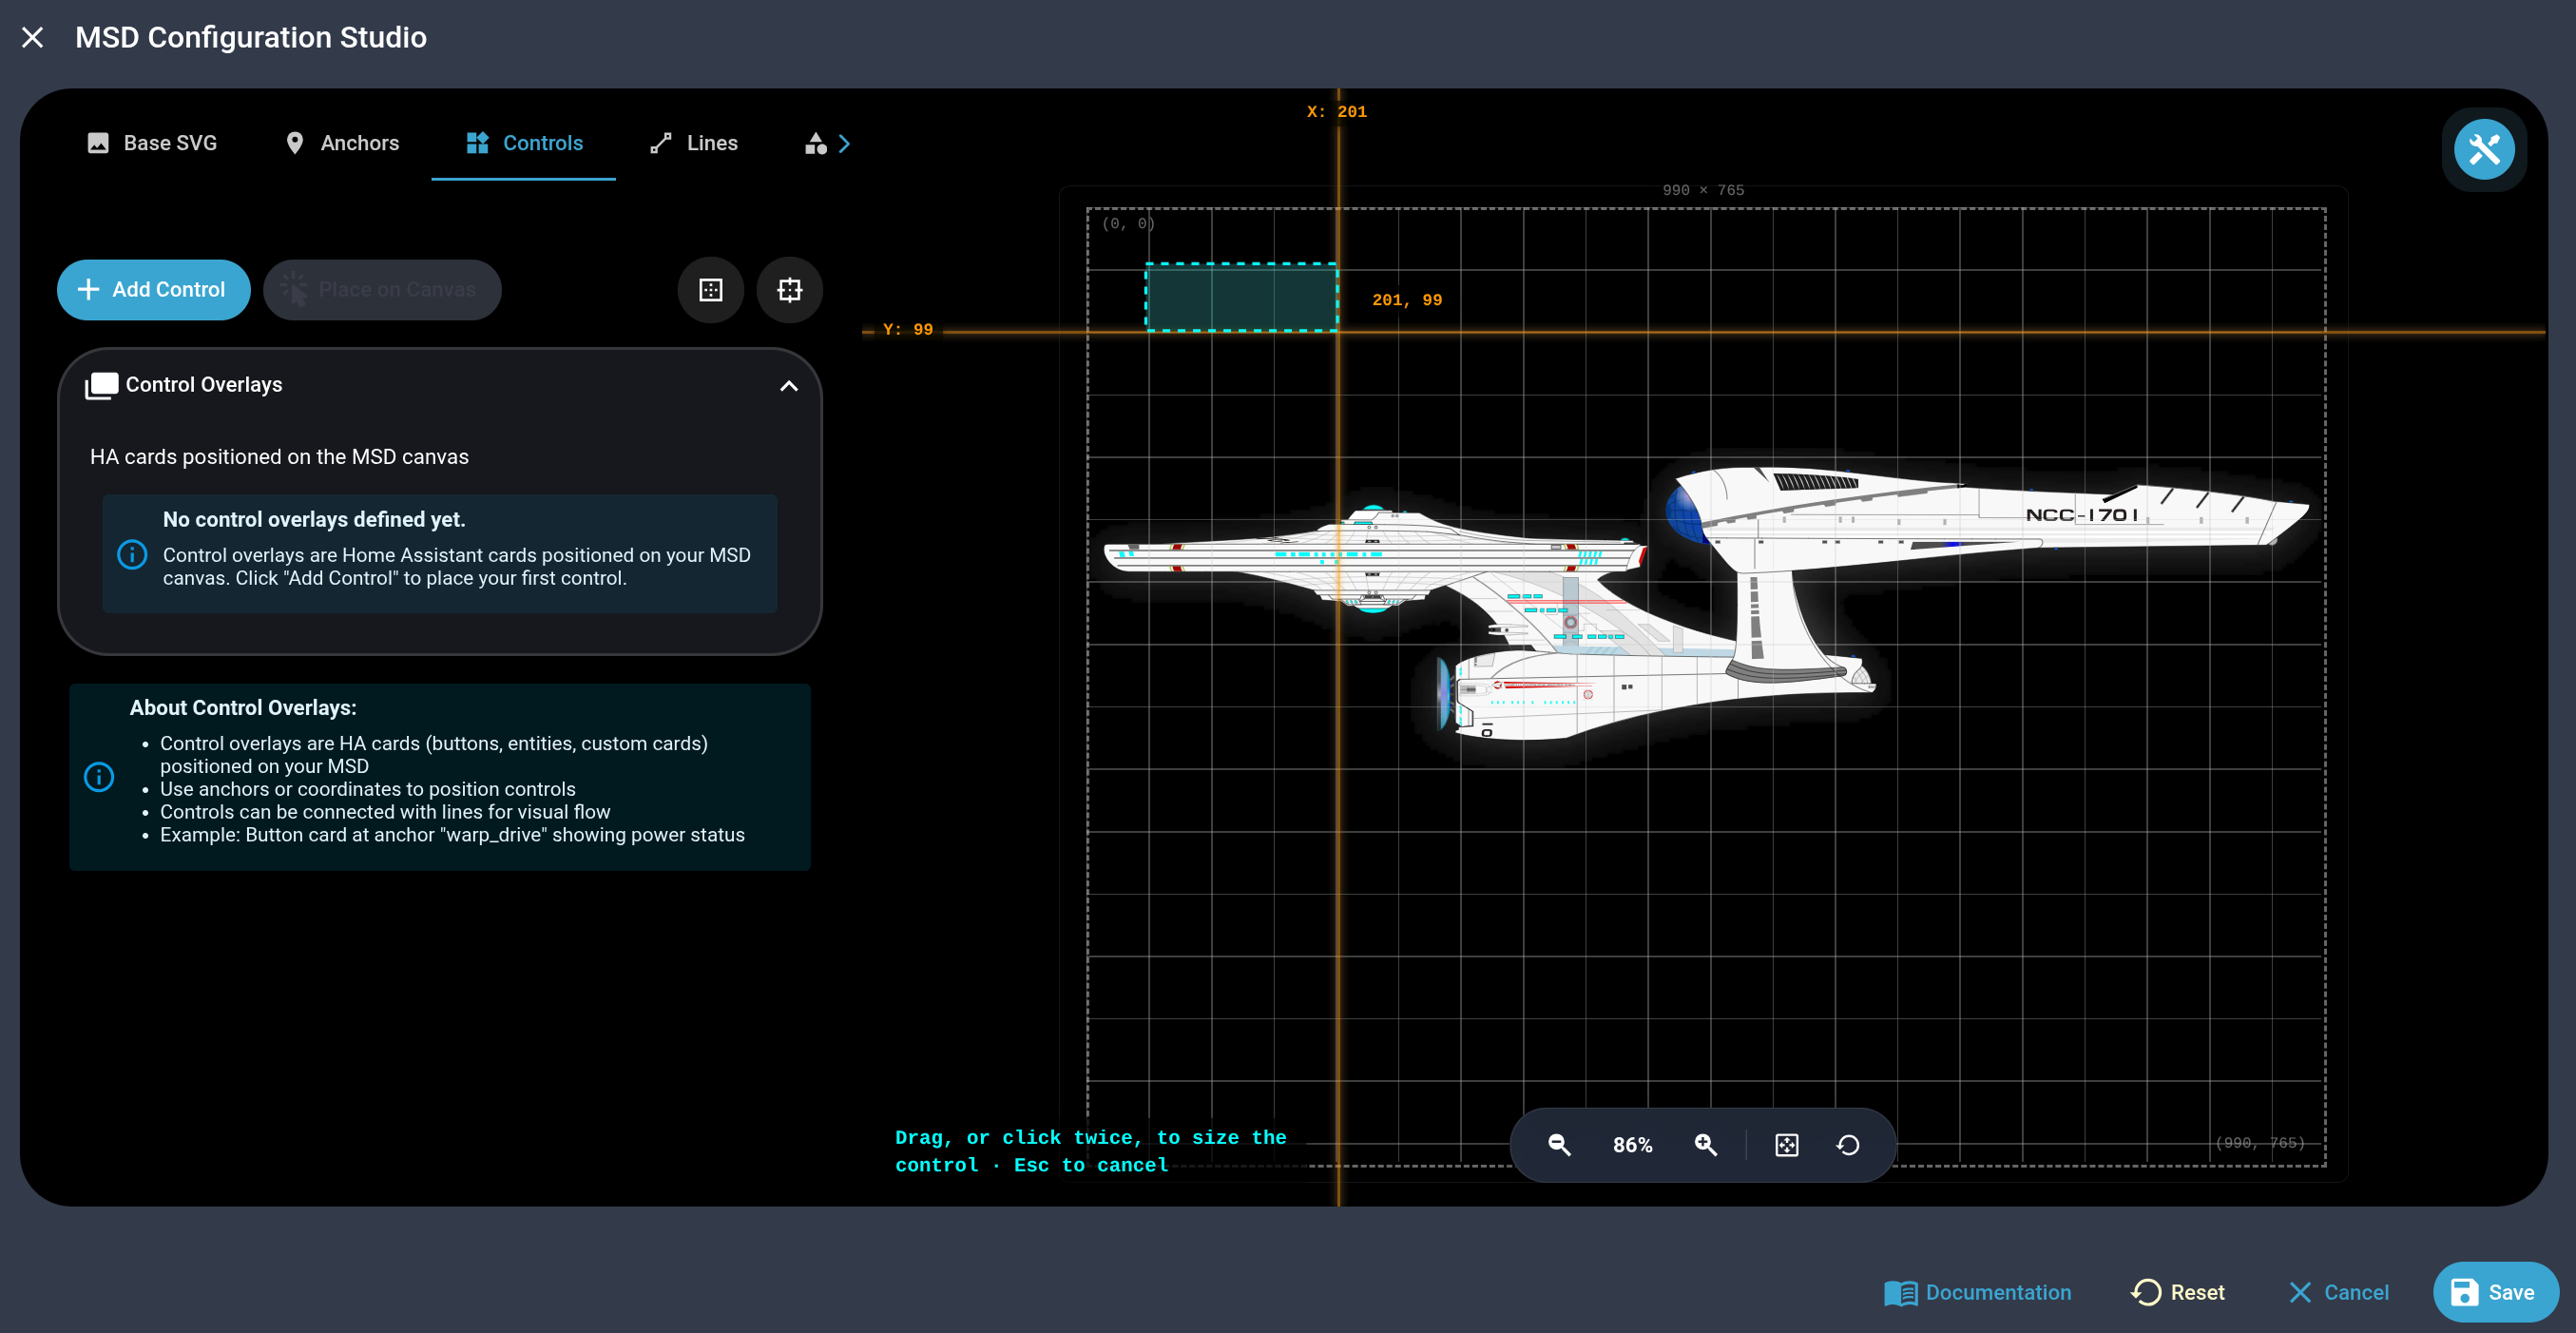Image resolution: width=2576 pixels, height=1333 pixels.
Task: Close the MSD Configuration Studio dialog
Action: pyautogui.click(x=32, y=38)
